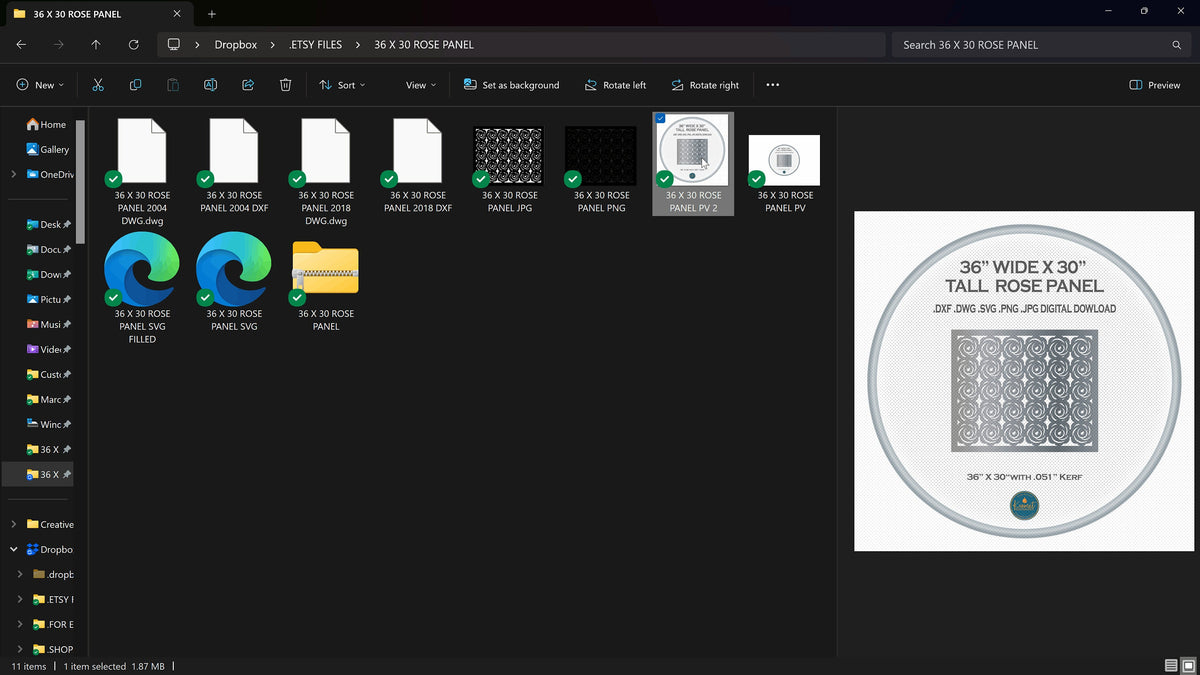Screen dimensions: 1200x675
Task: Click the navigation pane scrollbar
Action: pyautogui.click(x=80, y=180)
